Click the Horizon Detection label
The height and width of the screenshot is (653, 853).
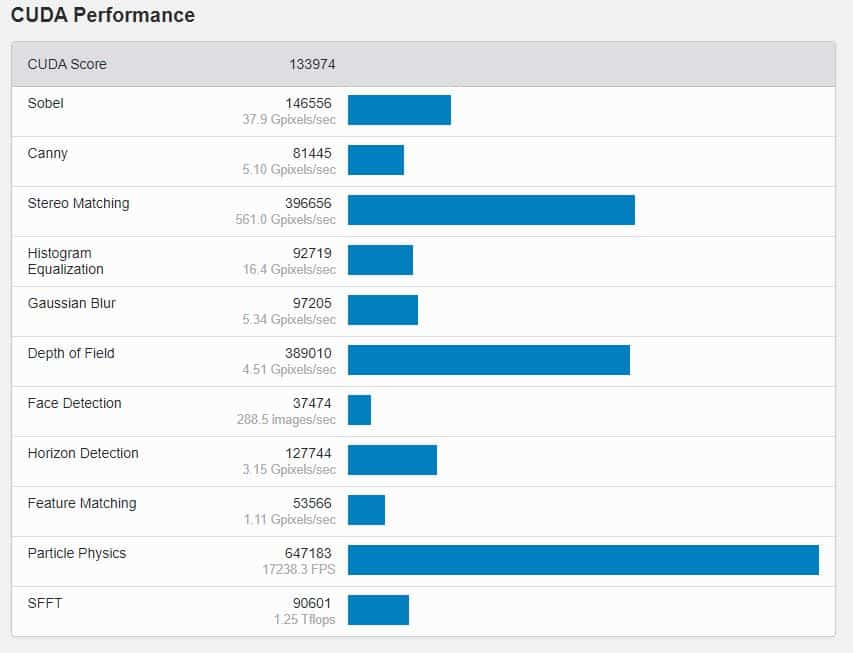83,453
